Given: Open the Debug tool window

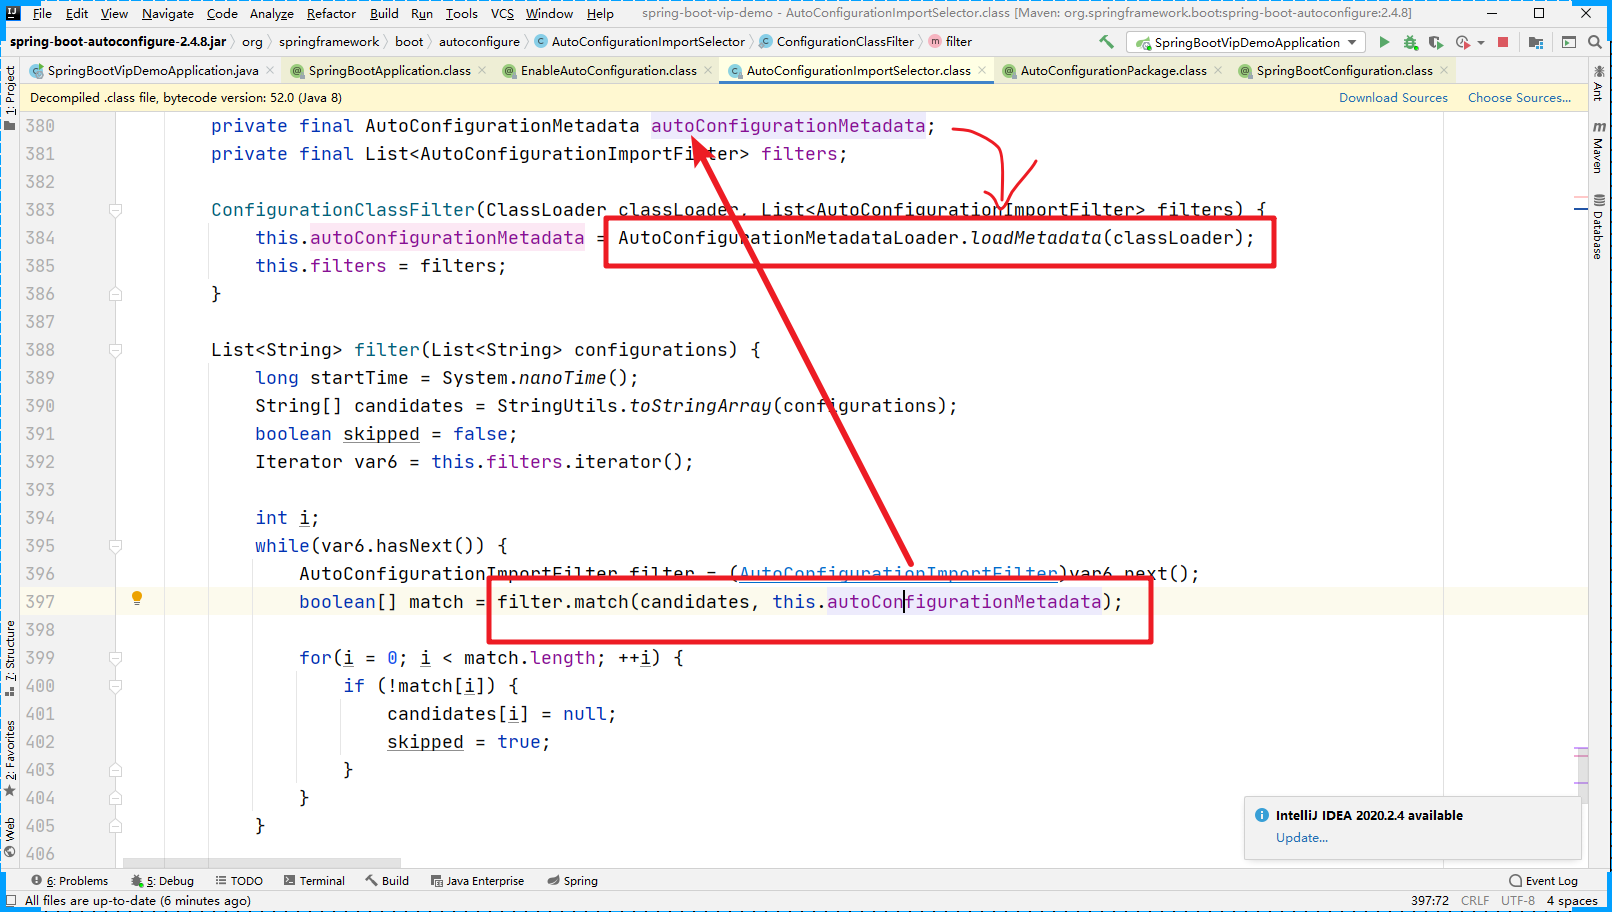Looking at the screenshot, I should (162, 881).
